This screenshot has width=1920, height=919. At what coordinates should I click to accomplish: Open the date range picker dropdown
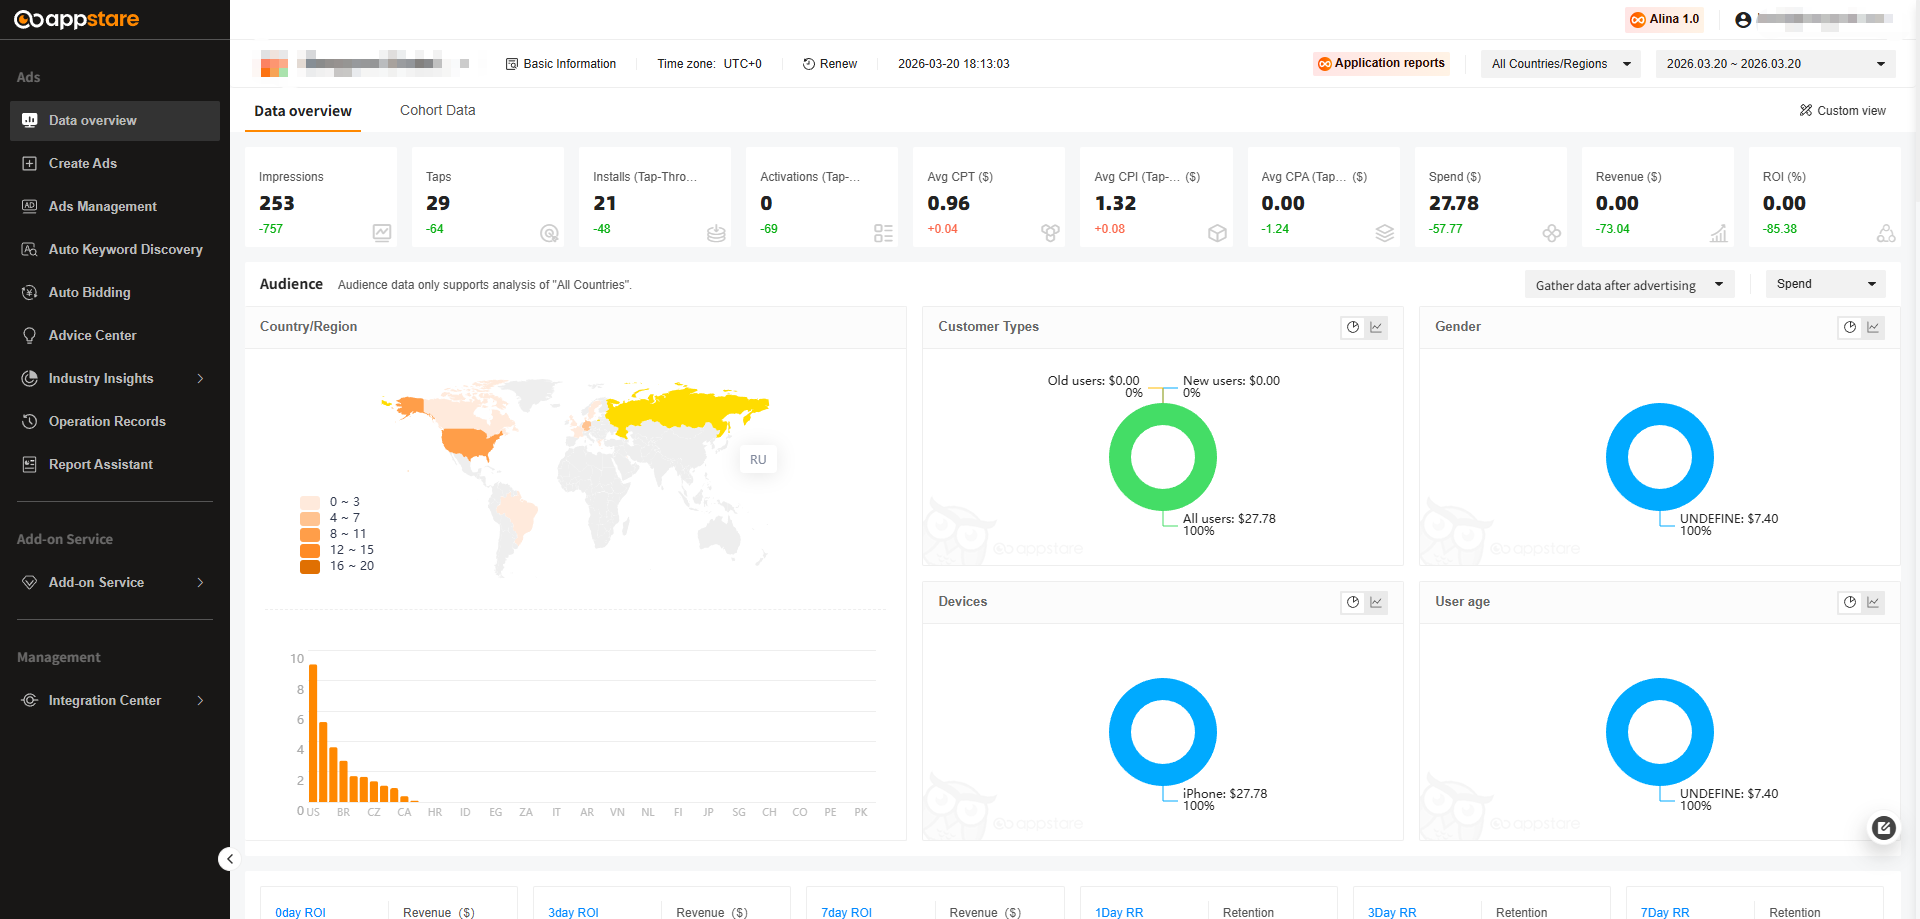[x=1775, y=64]
